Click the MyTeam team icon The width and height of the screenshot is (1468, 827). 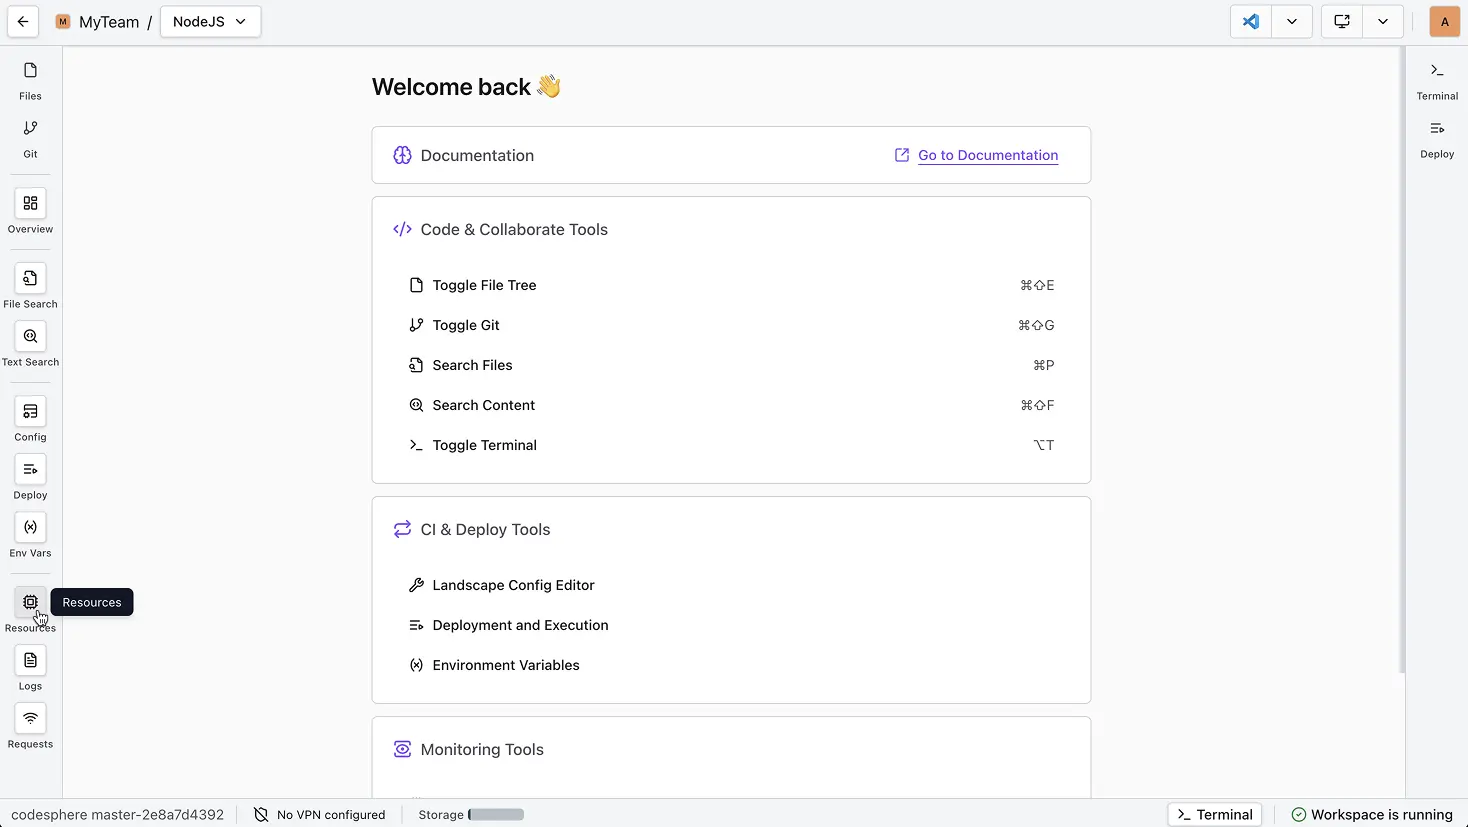(63, 22)
